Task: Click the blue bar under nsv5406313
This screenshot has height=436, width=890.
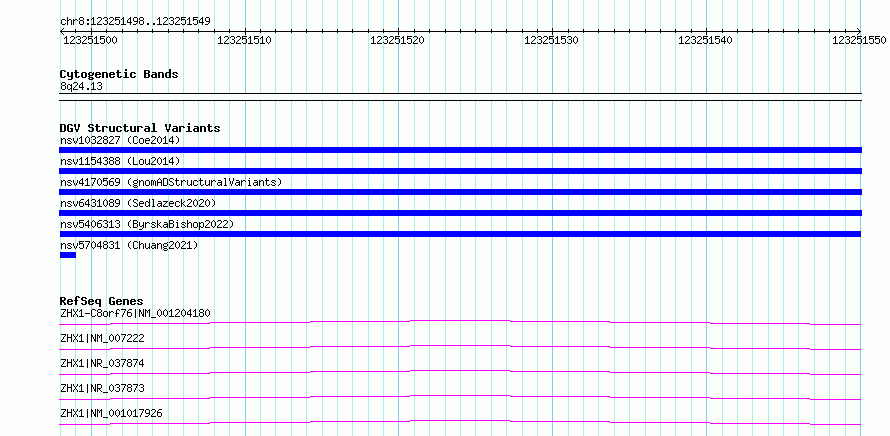Action: (x=460, y=234)
